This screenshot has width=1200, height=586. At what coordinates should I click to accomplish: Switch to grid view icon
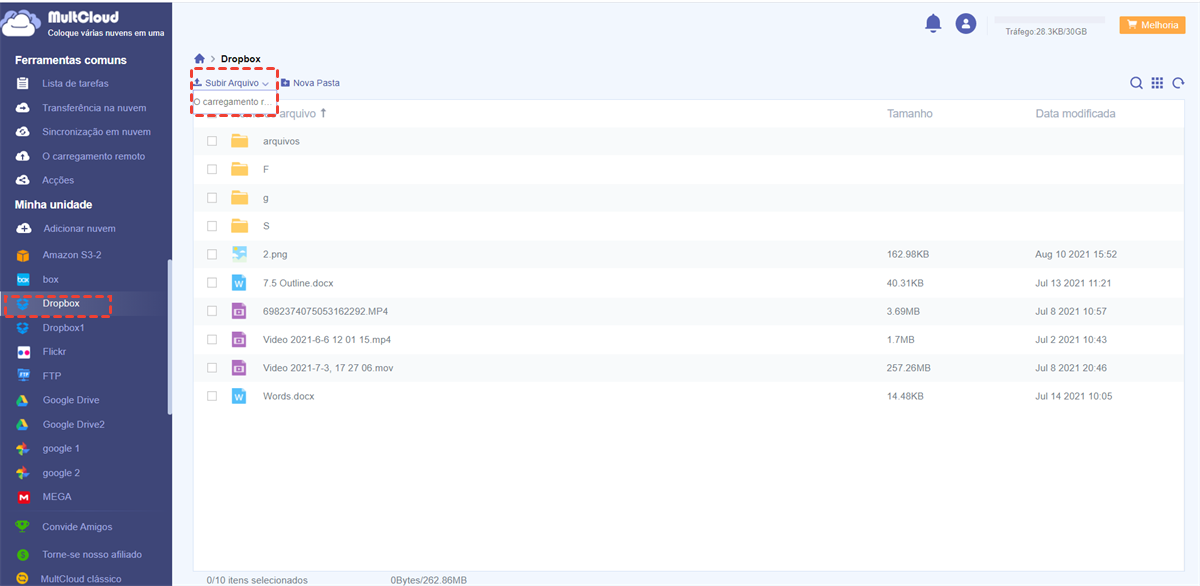pos(1157,83)
